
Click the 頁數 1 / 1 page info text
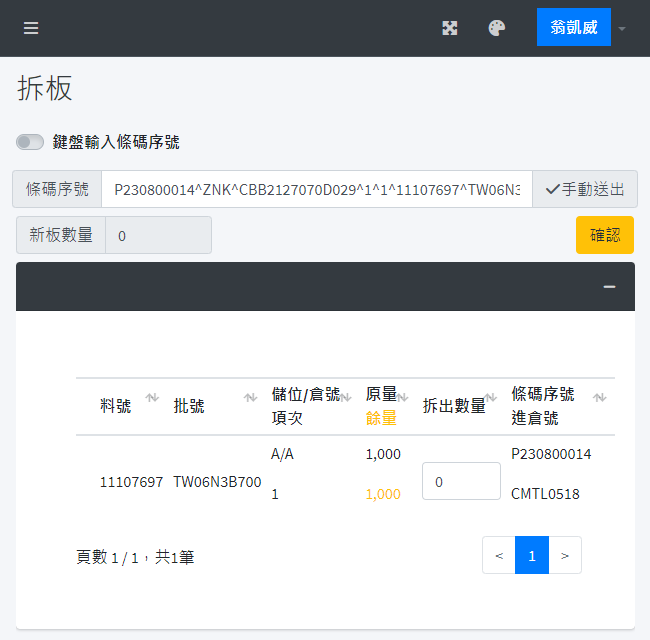(135, 557)
